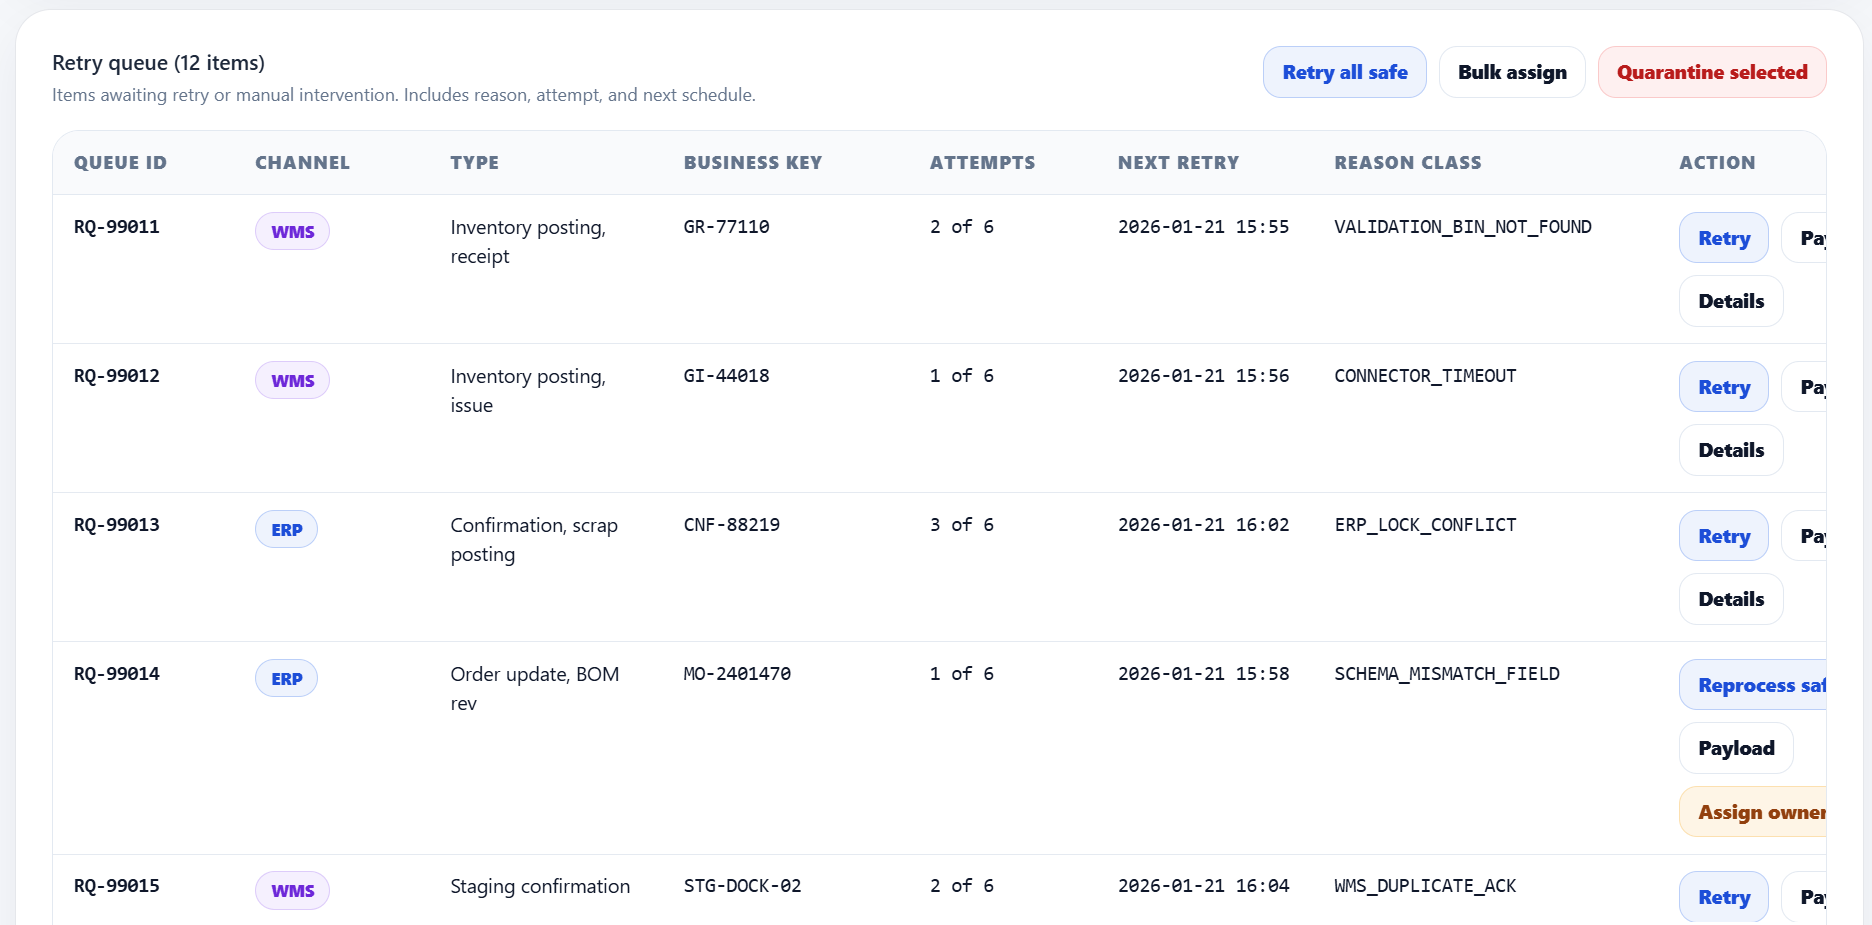Retry the CONNECTOR_TIMEOUT item RQ-99012
Image resolution: width=1872 pixels, height=925 pixels.
[x=1723, y=387]
